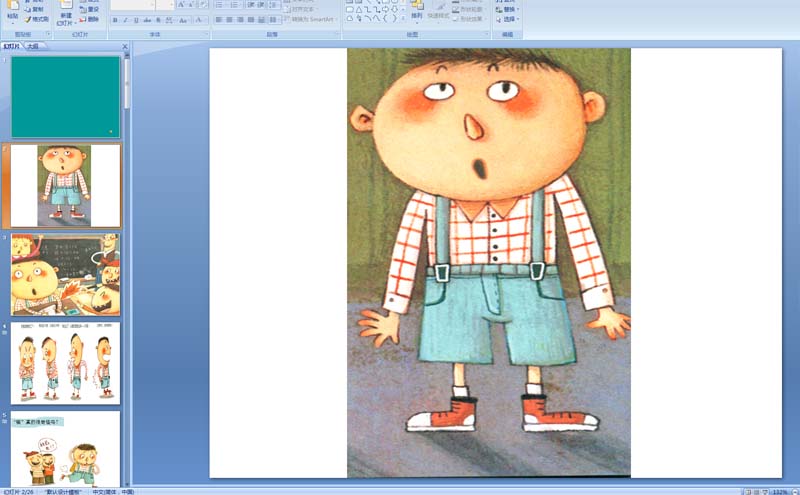
Task: Select the down arrow shape in gallery
Action: click(394, 9)
